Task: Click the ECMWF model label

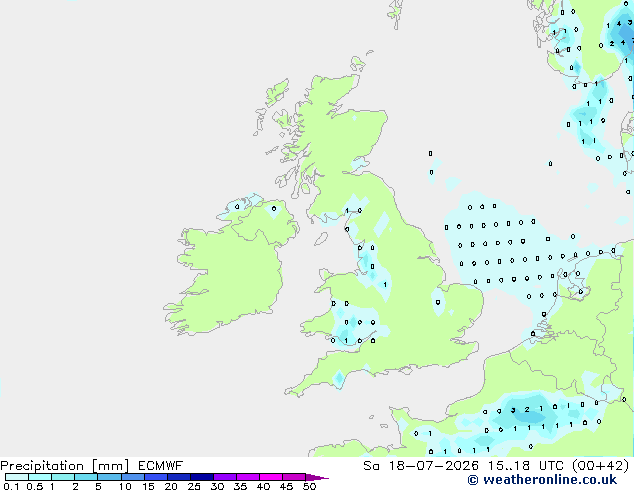Action: click(x=161, y=466)
